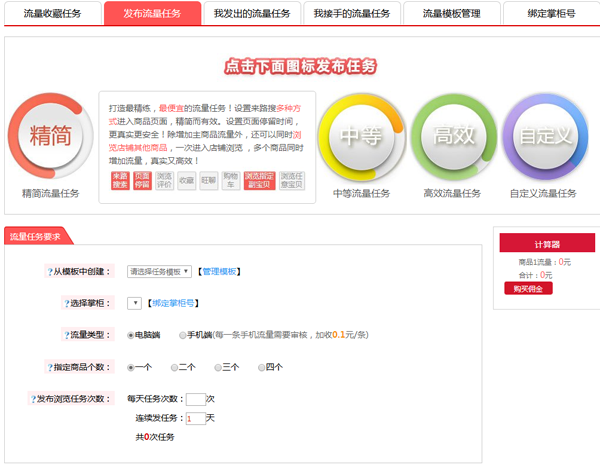Choose 三个 product count radio

click(x=218, y=368)
